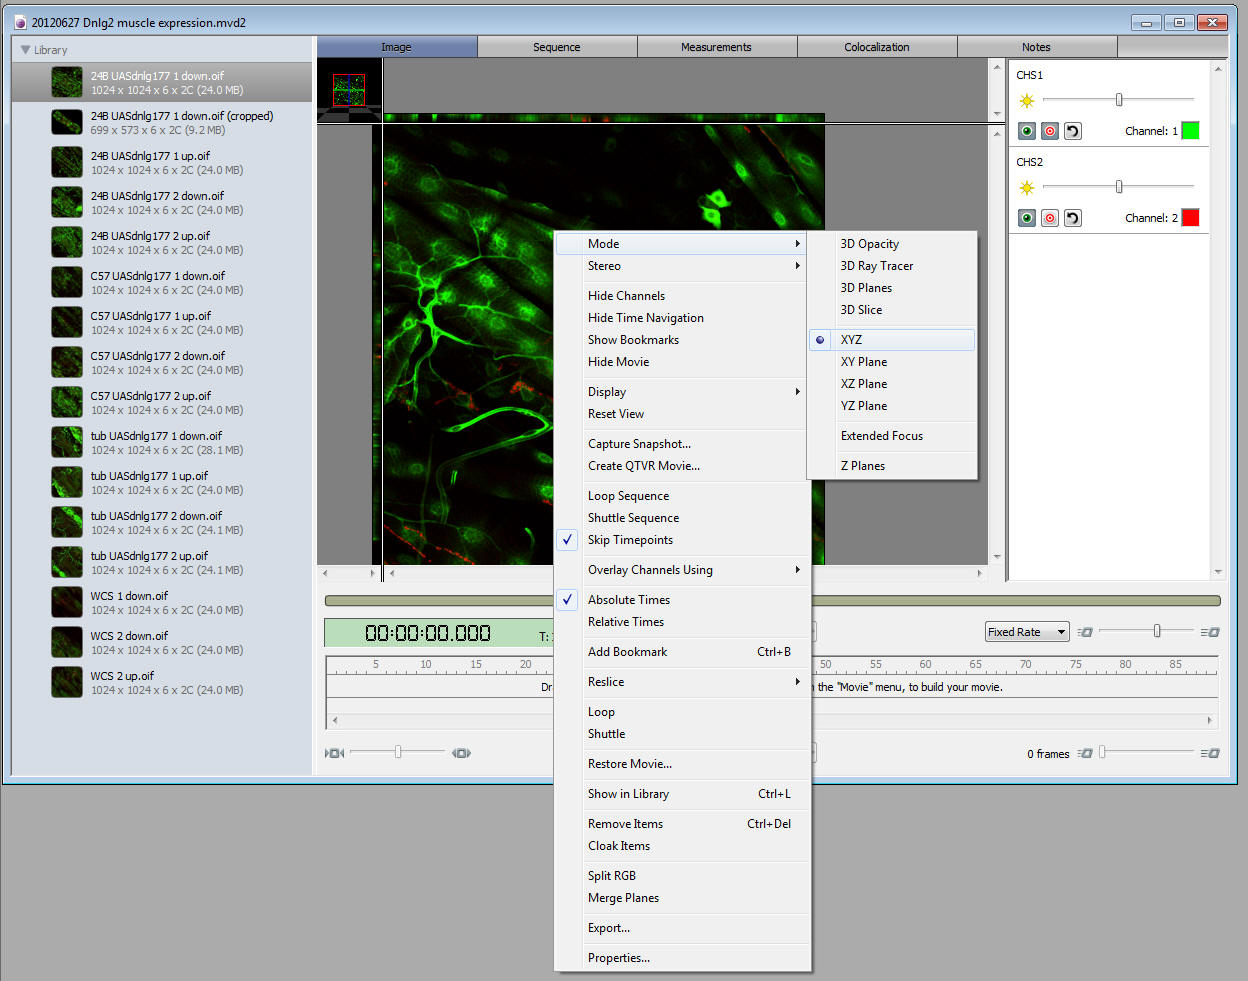Click Capture Snapshot... in the context menu
This screenshot has width=1248, height=981.
[x=639, y=444]
